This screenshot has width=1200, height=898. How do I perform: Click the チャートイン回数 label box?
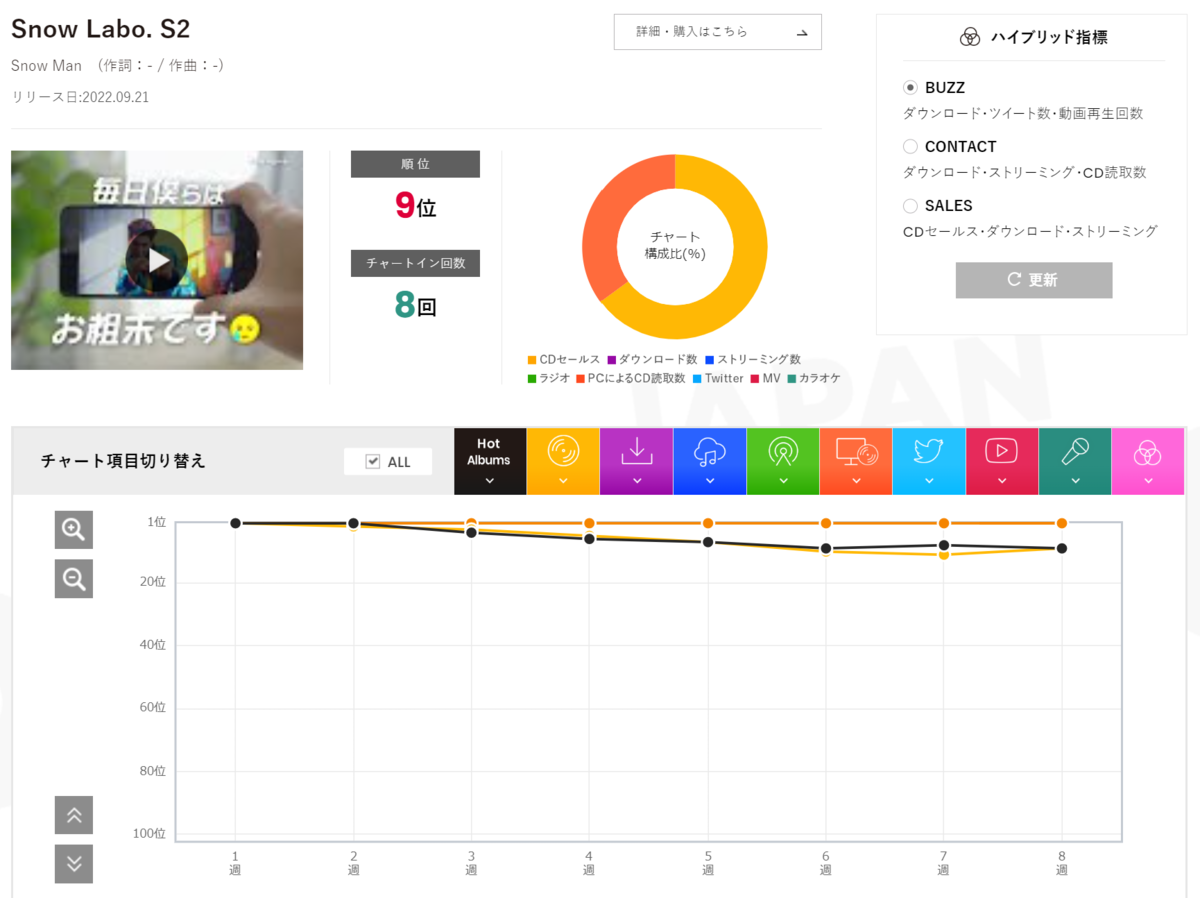coord(415,263)
